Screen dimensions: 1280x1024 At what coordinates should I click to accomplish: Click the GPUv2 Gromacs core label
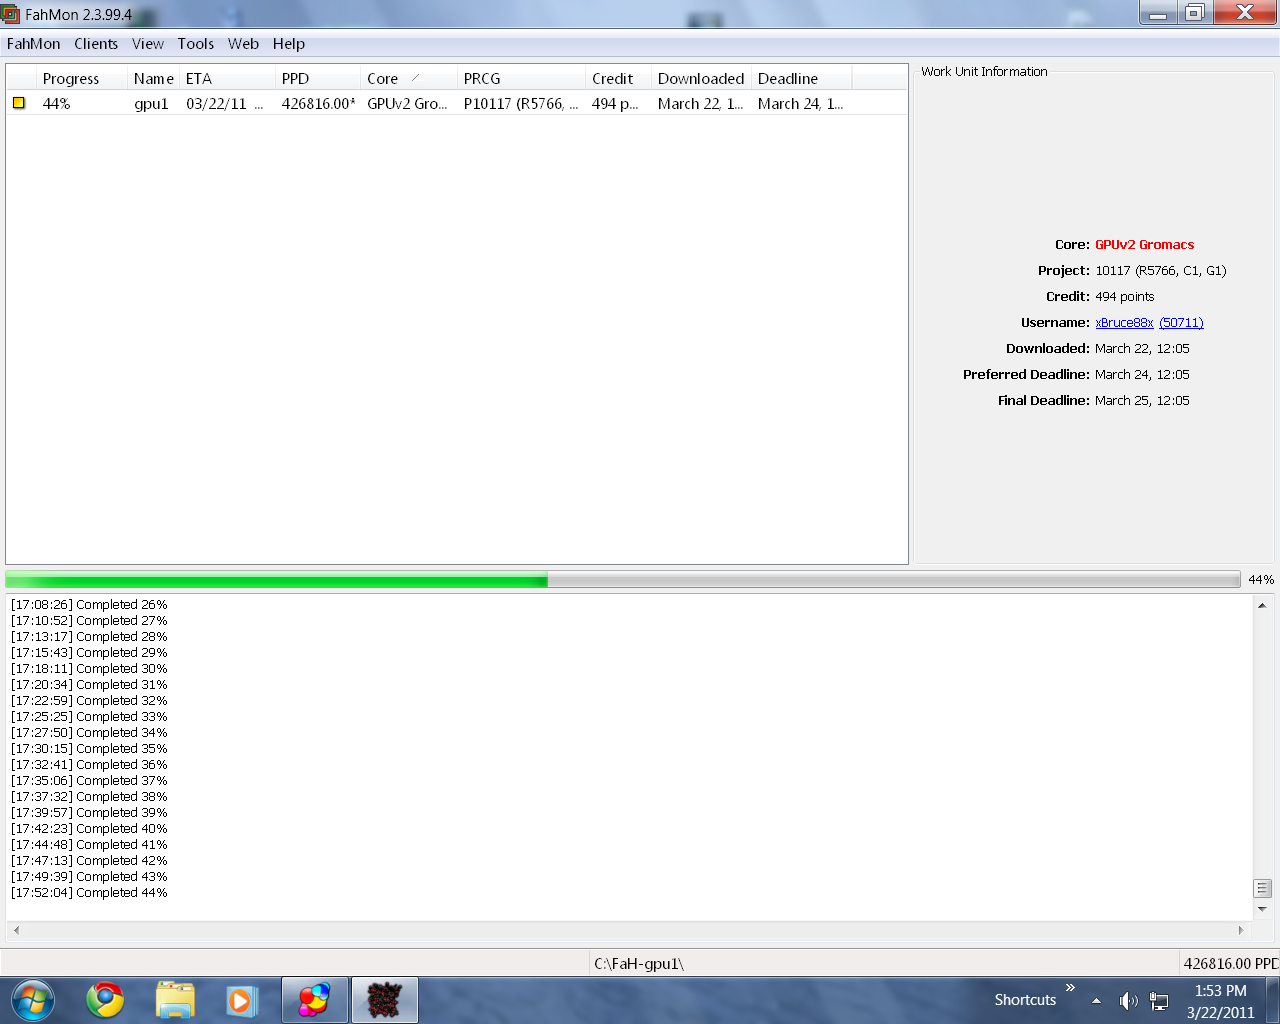tap(1144, 245)
